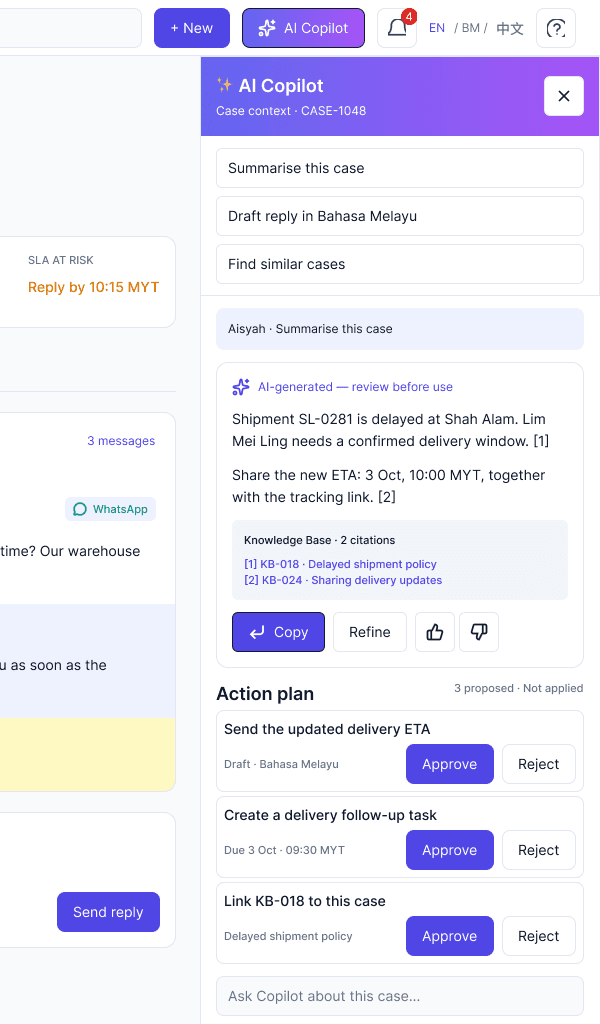Copy the AI-generated summary
The height and width of the screenshot is (1024, 600).
coord(278,632)
